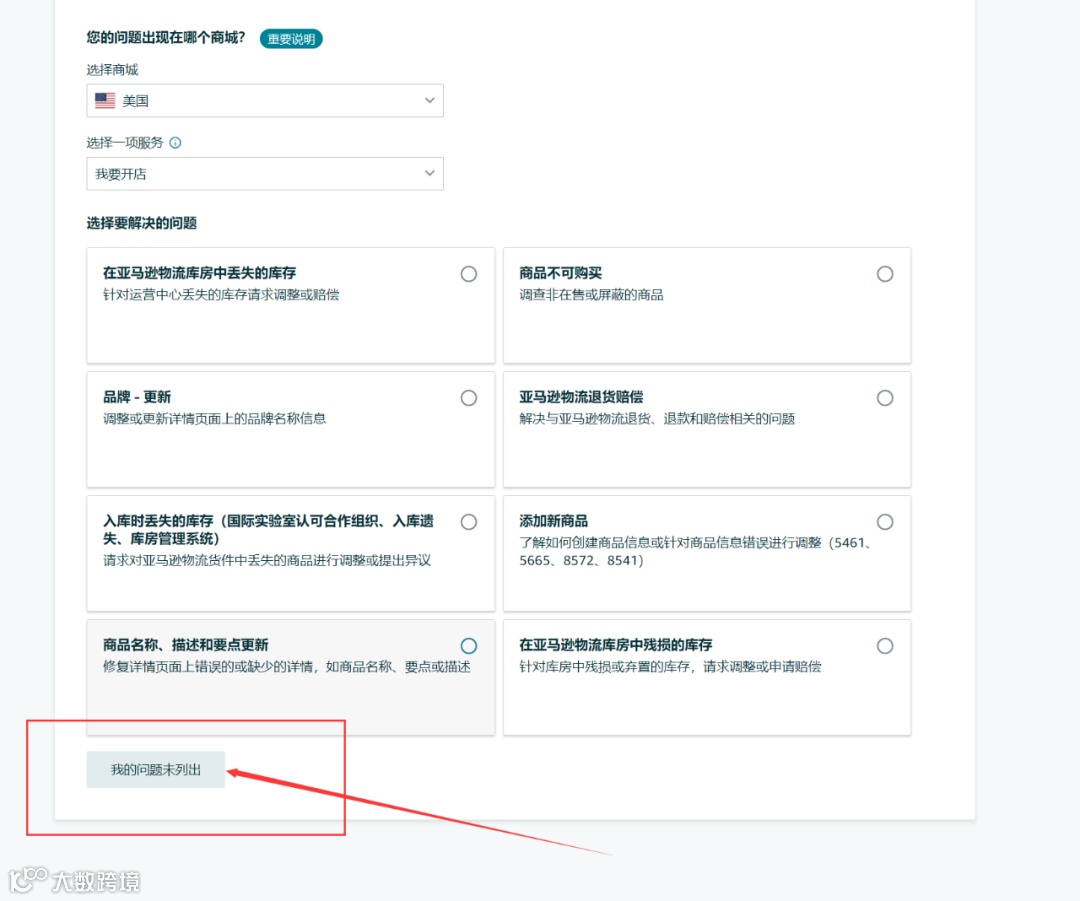
Task: Click the US flag icon in marketplace selector
Action: [106, 100]
